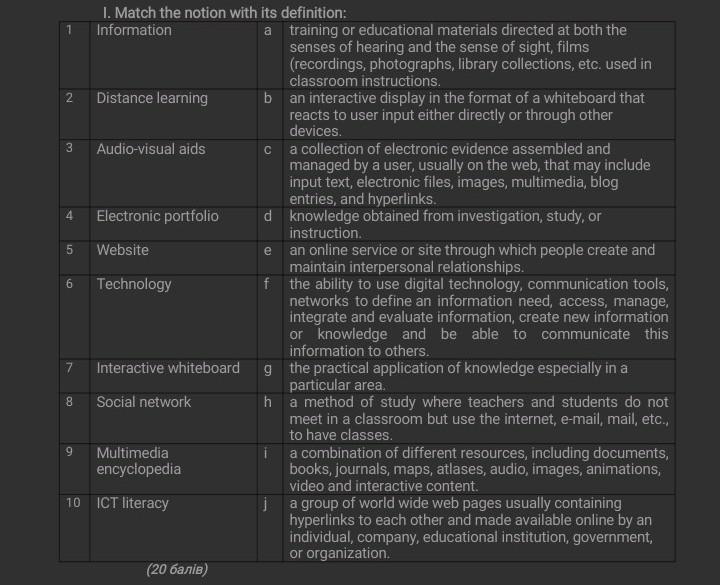Select the 'Electronic portfolio' notion cell

[x=157, y=216]
